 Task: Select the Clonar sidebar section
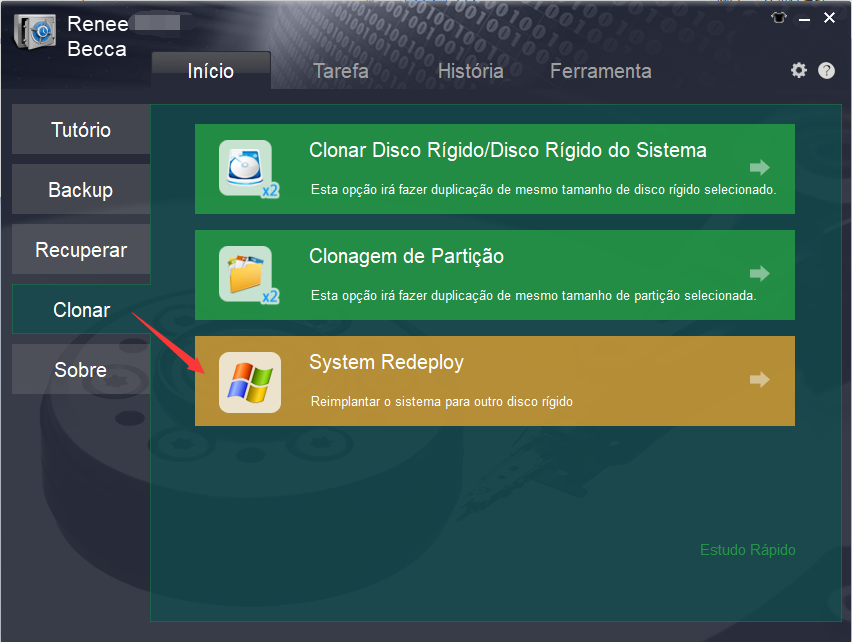click(x=81, y=310)
